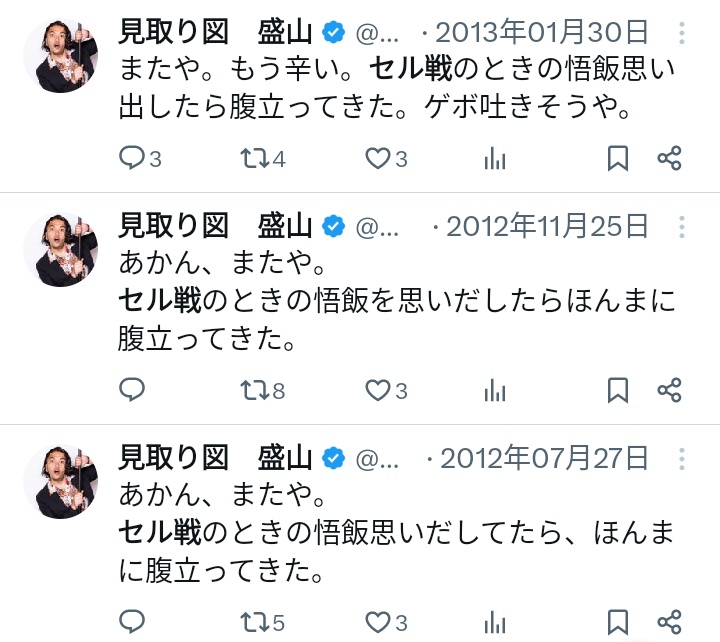Viewport: 720px width, 642px height.
Task: Bookmark the 2013年01月30日 tweet
Action: [x=618, y=158]
